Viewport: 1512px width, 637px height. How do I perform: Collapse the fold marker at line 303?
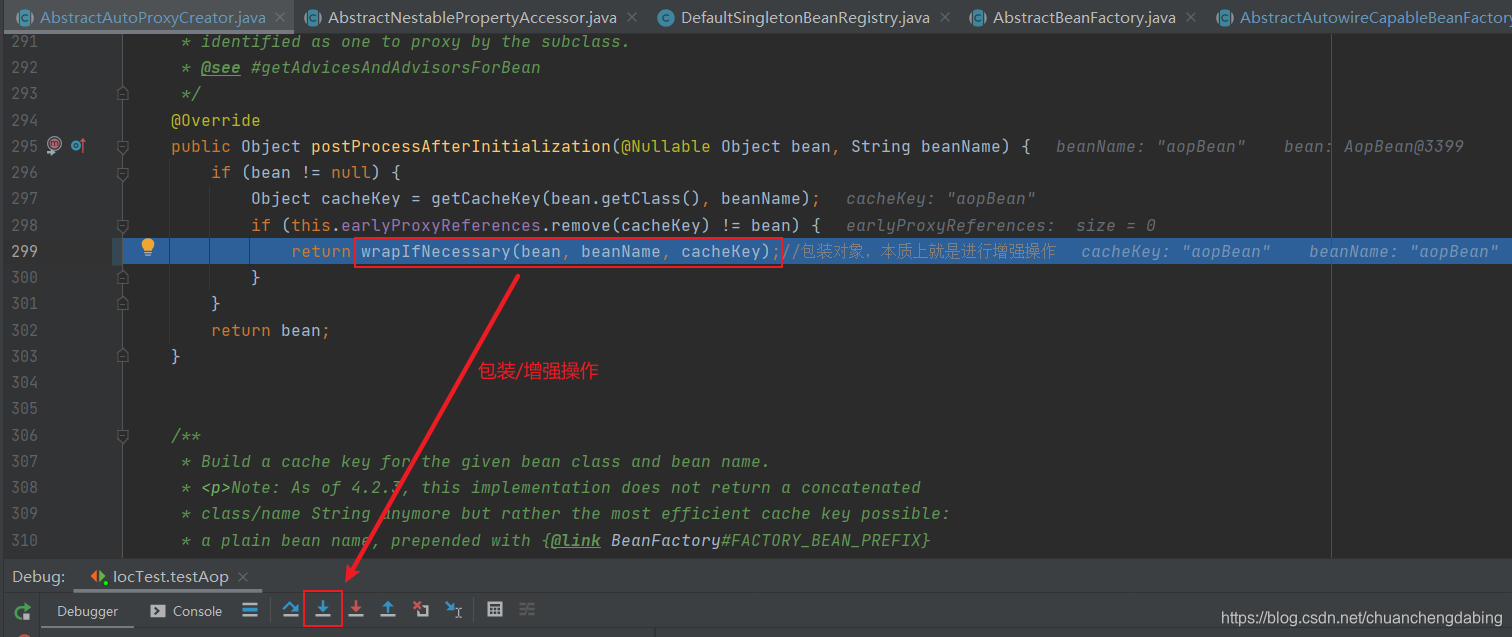pos(122,356)
